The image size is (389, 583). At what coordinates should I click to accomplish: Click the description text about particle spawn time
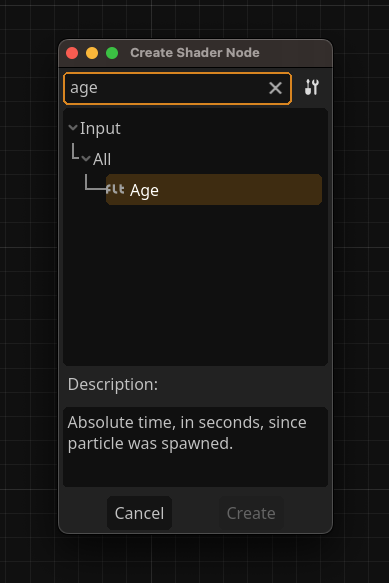tap(187, 433)
